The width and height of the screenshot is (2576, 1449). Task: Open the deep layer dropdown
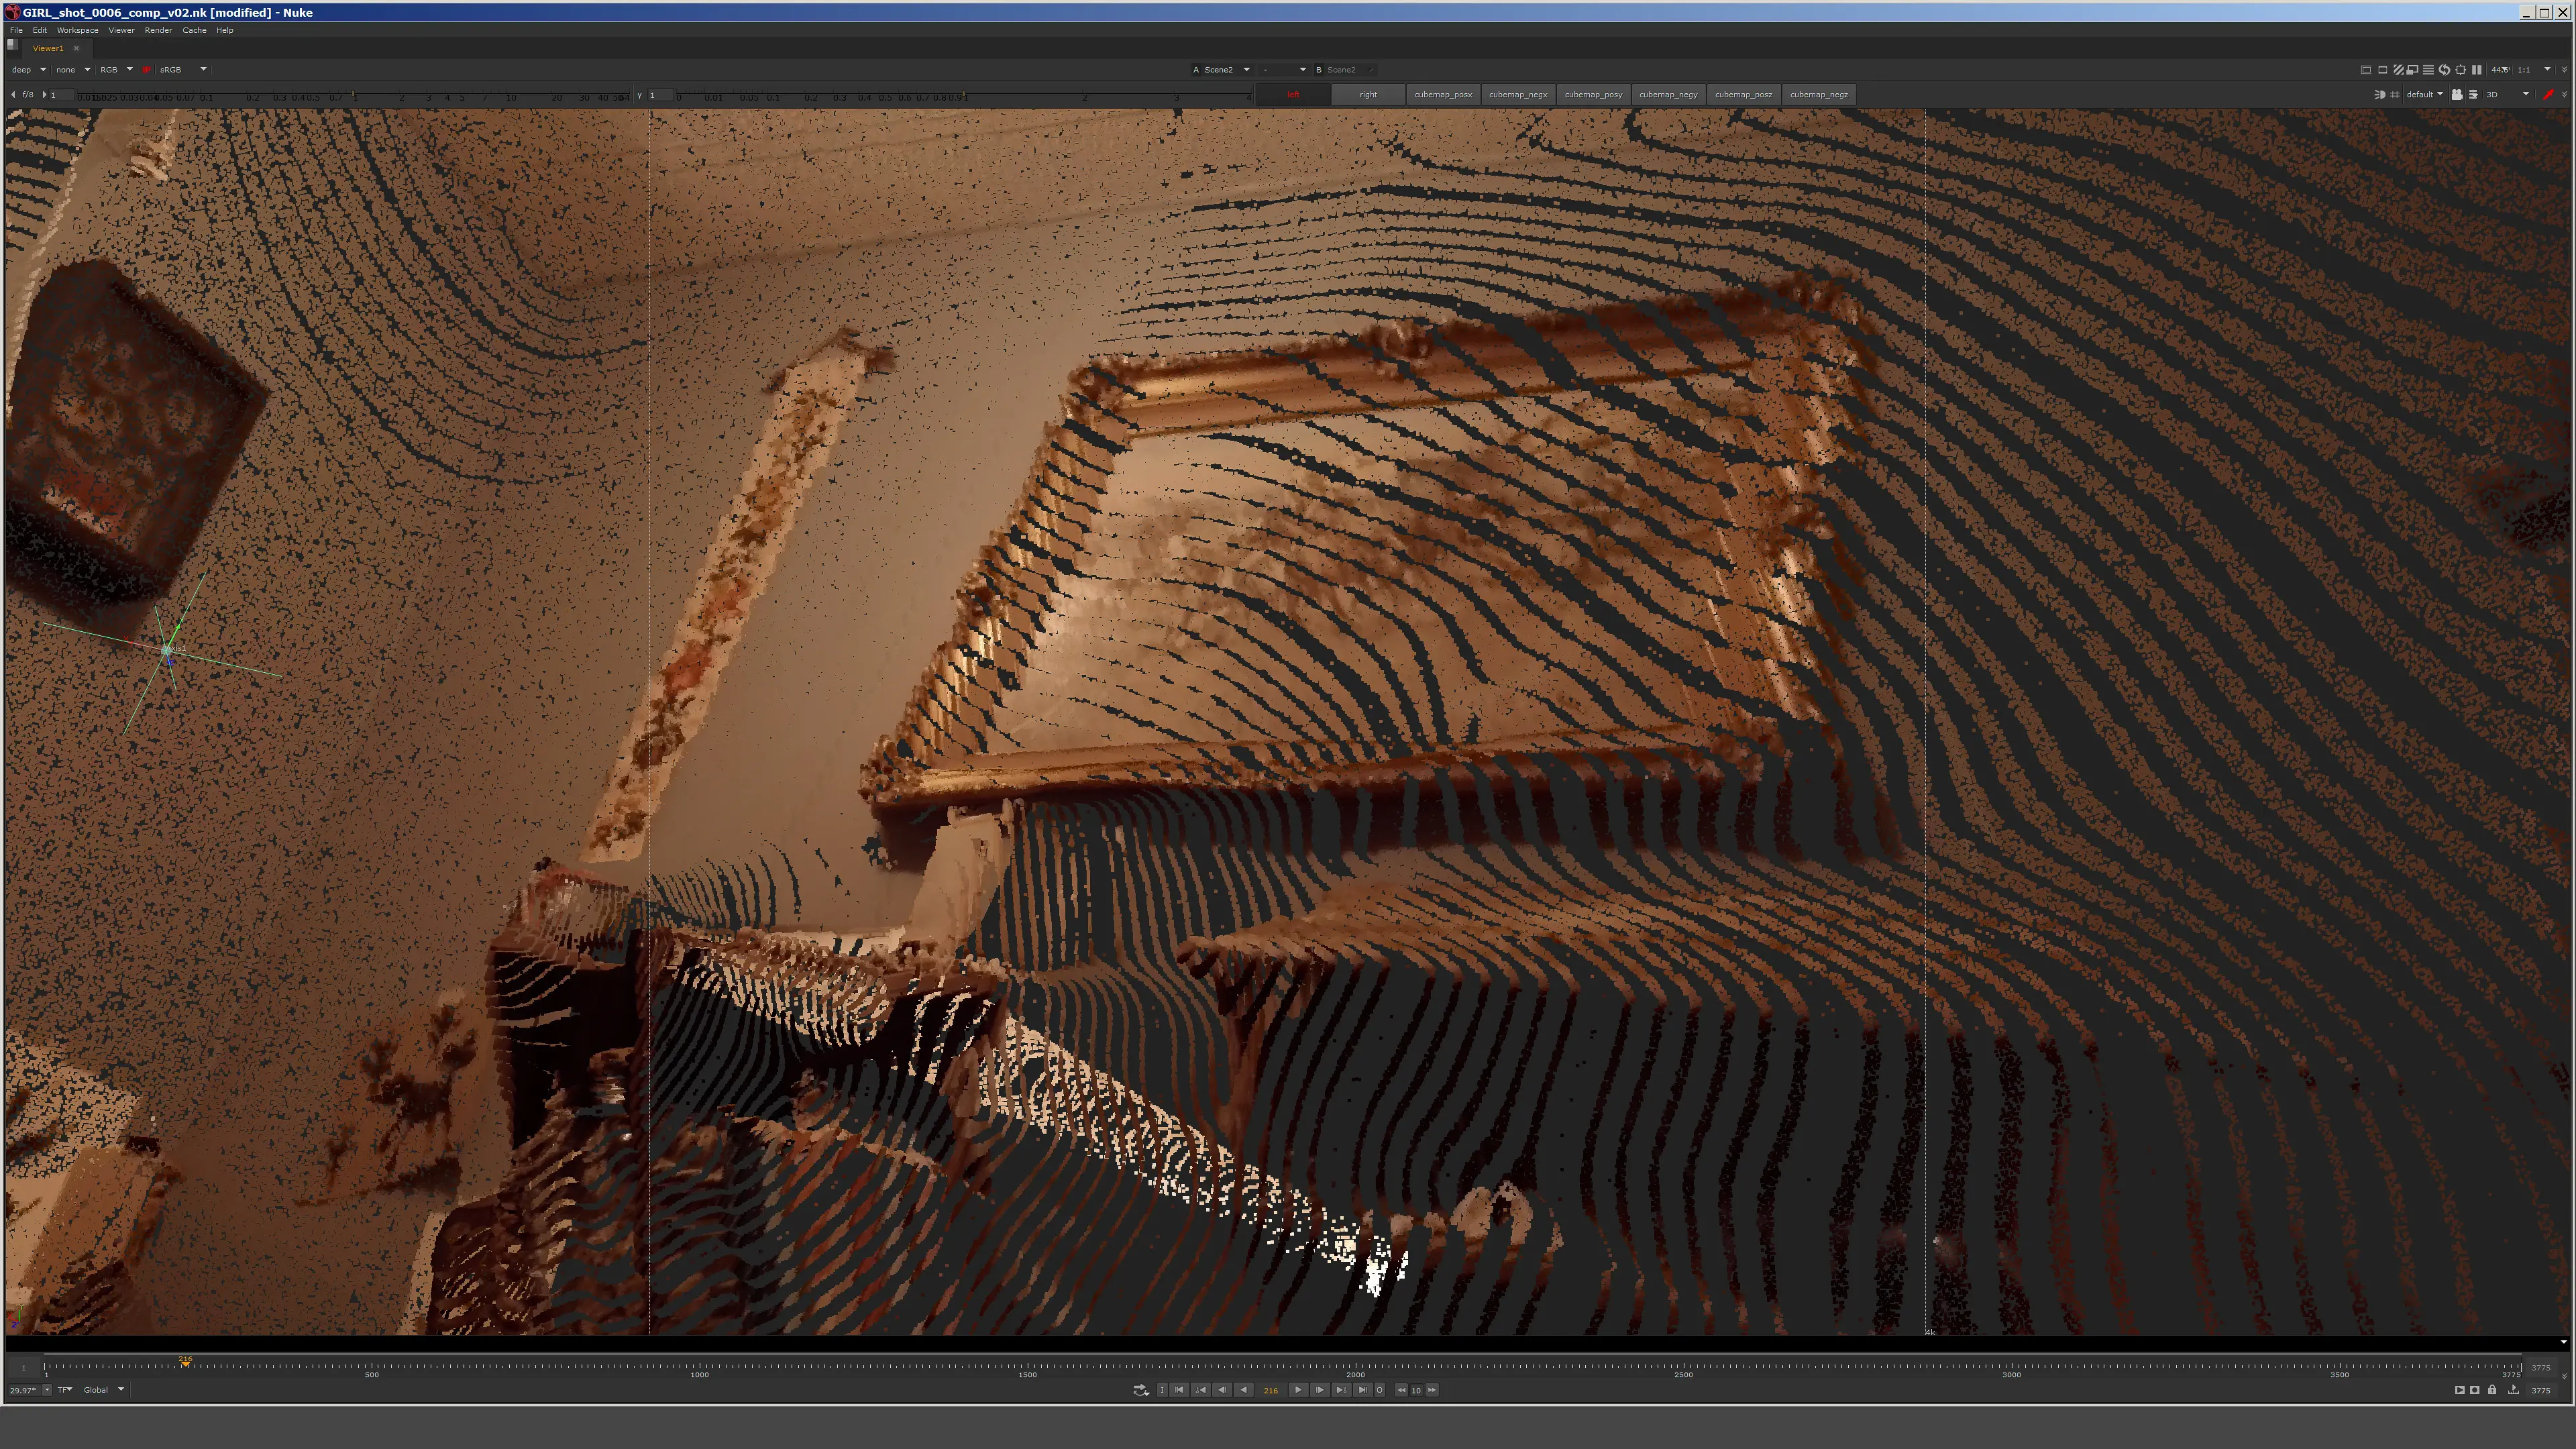point(28,70)
